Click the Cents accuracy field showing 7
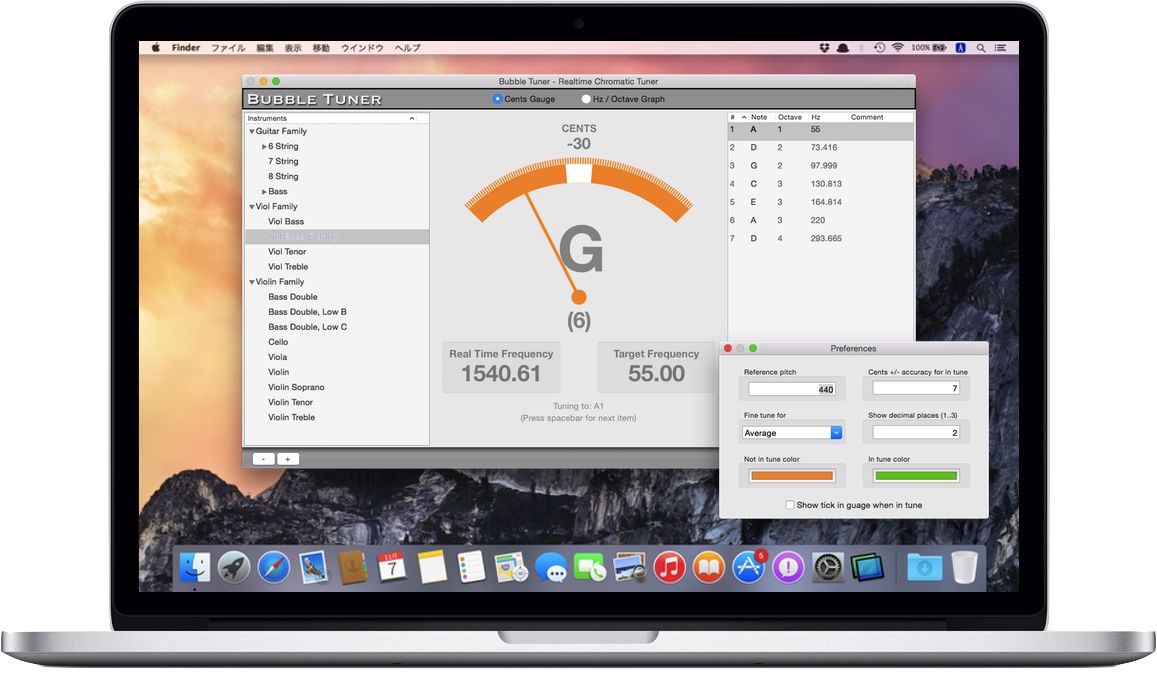This screenshot has height=677, width=1157. point(916,388)
